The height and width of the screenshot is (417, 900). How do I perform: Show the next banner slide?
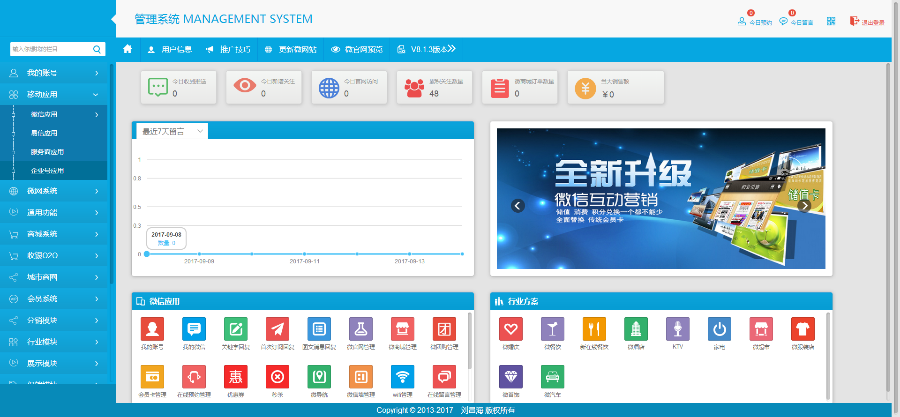(804, 205)
